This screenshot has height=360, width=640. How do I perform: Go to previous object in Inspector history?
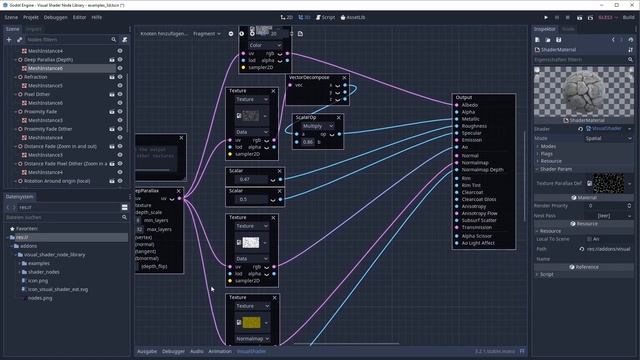click(613, 40)
